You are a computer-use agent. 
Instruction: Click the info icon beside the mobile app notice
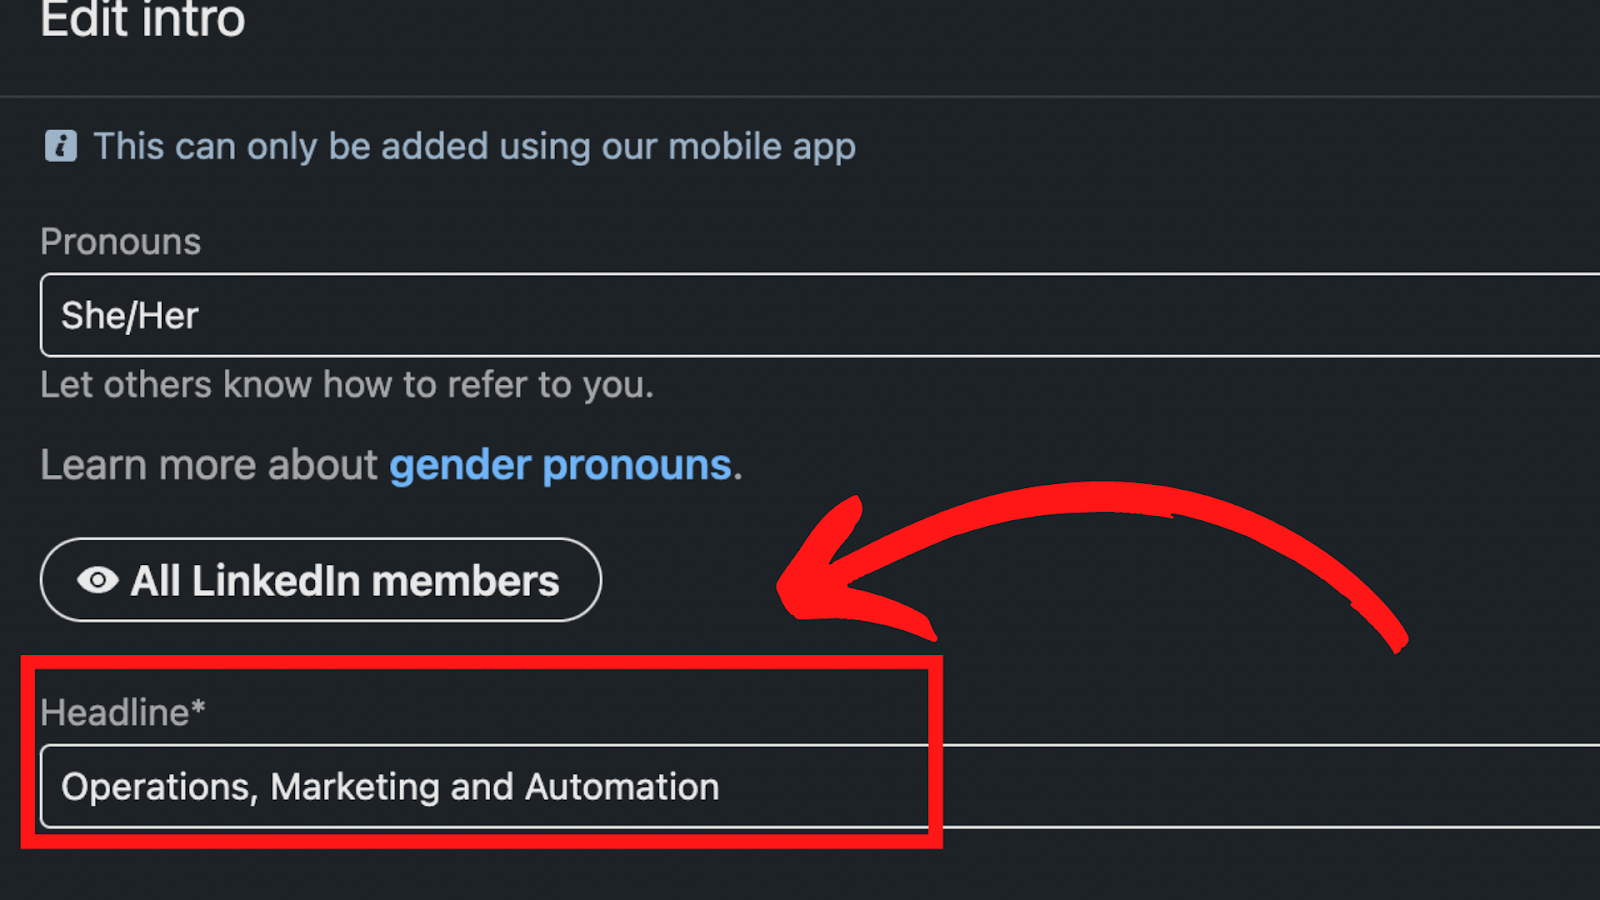(61, 146)
